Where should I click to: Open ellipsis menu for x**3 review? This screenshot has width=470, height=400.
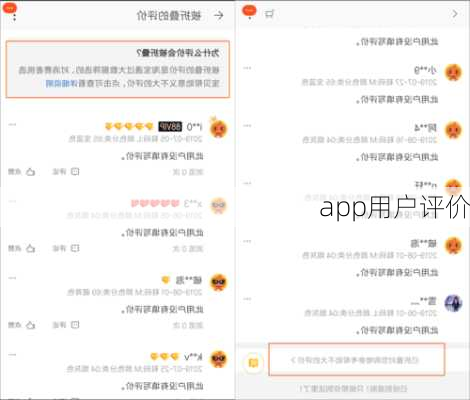pos(12,201)
